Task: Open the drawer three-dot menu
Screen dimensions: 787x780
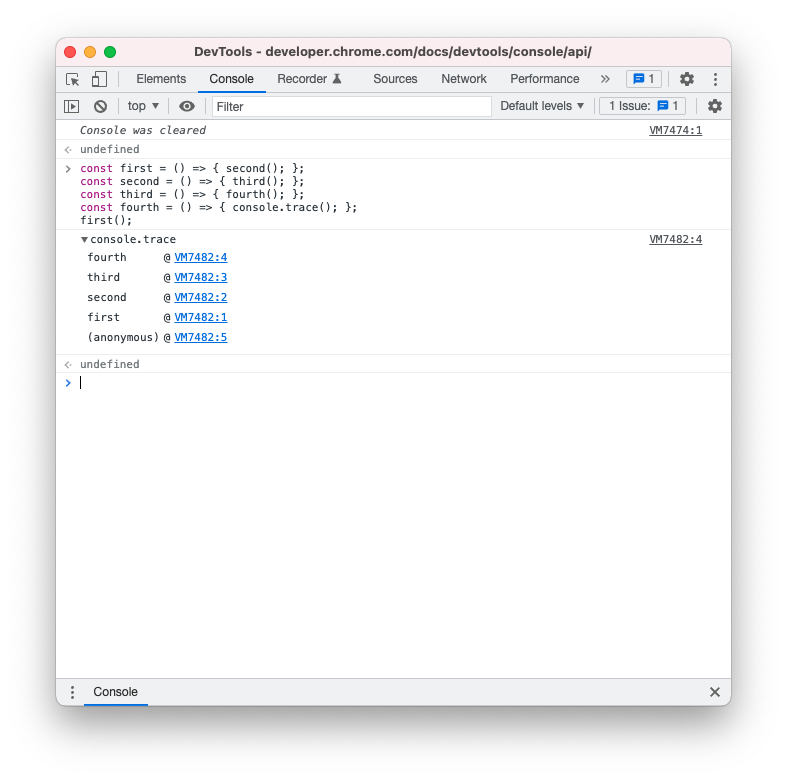Action: pos(72,692)
